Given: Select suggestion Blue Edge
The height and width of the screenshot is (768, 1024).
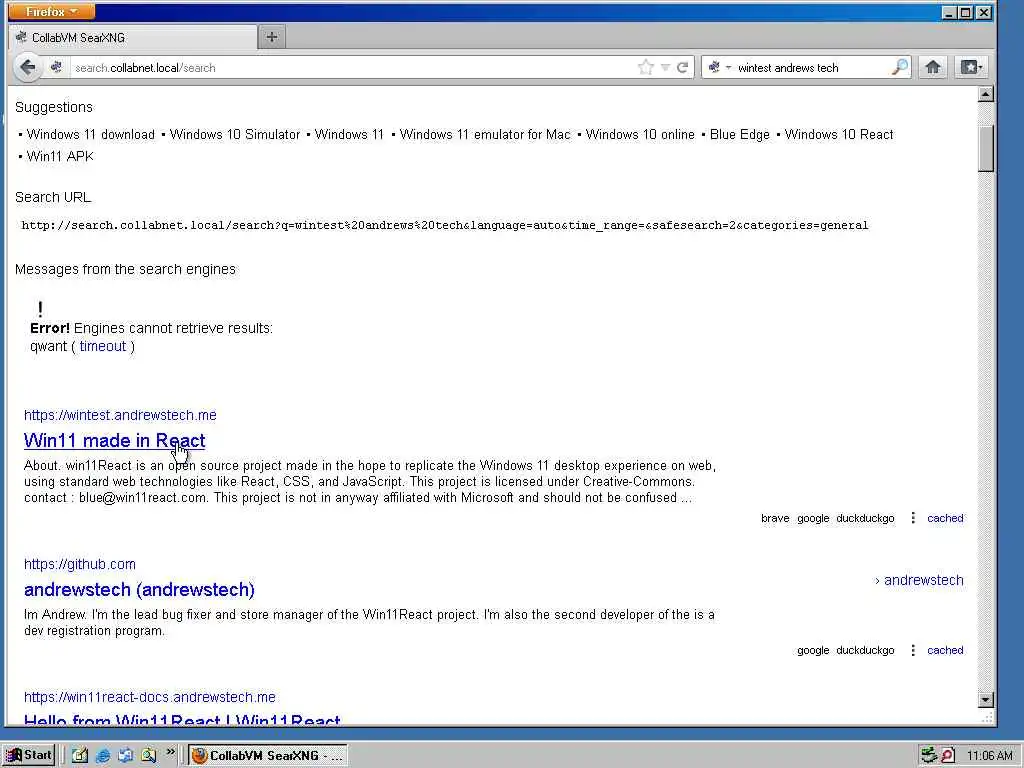Looking at the screenshot, I should click(739, 135).
